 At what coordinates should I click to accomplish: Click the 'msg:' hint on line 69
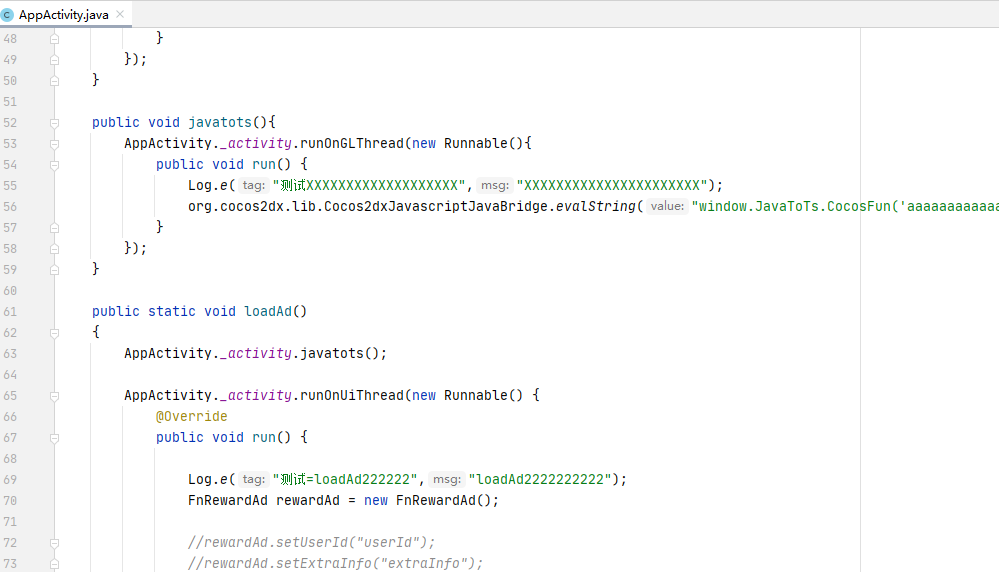(x=448, y=480)
